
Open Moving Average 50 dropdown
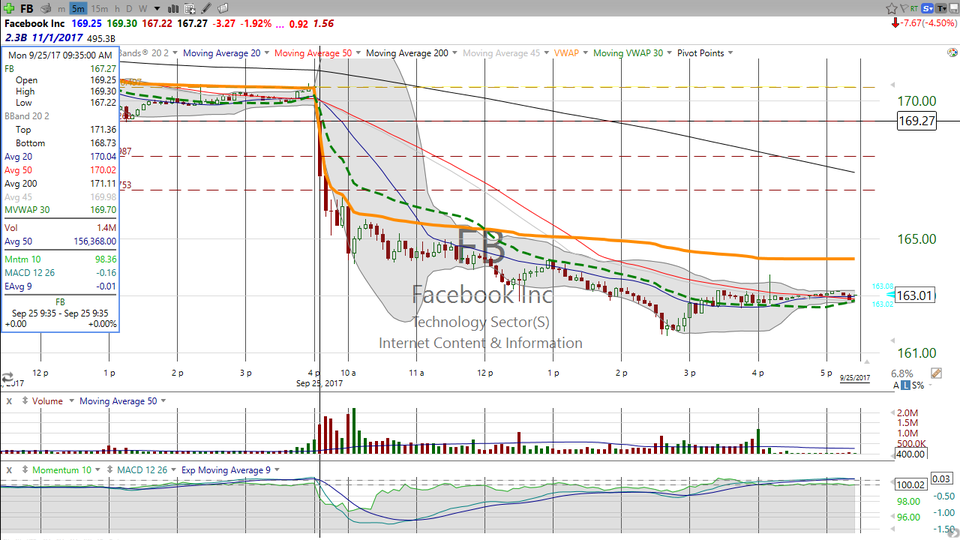[358, 53]
